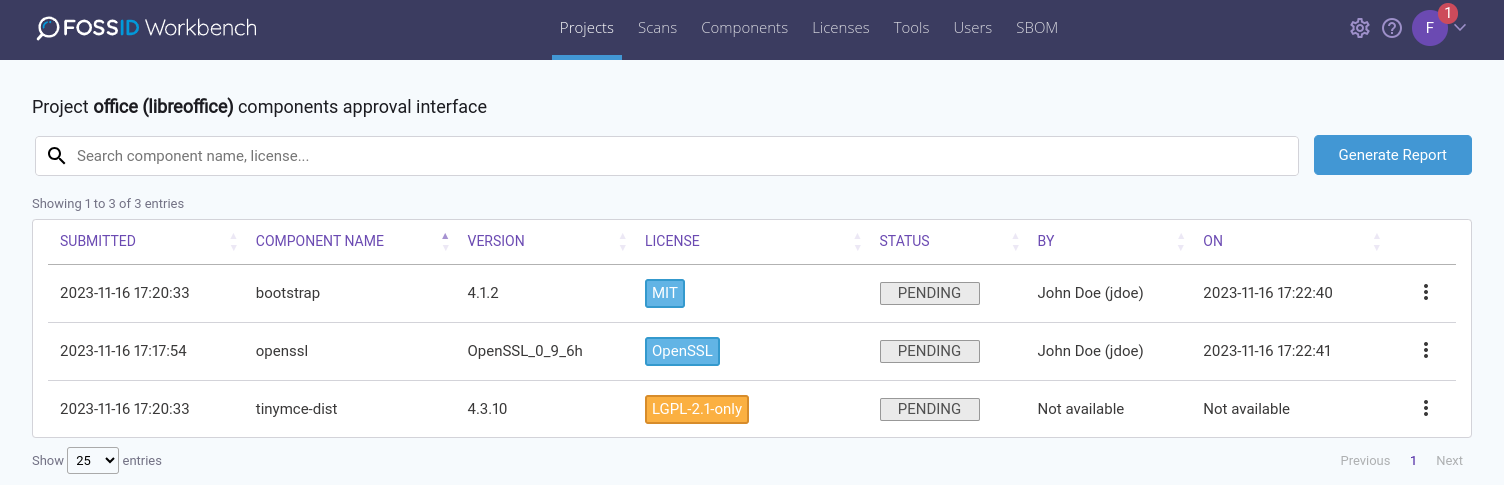Image resolution: width=1504 pixels, height=485 pixels.
Task: Click the FOSSID Workbench logo
Action: [147, 28]
